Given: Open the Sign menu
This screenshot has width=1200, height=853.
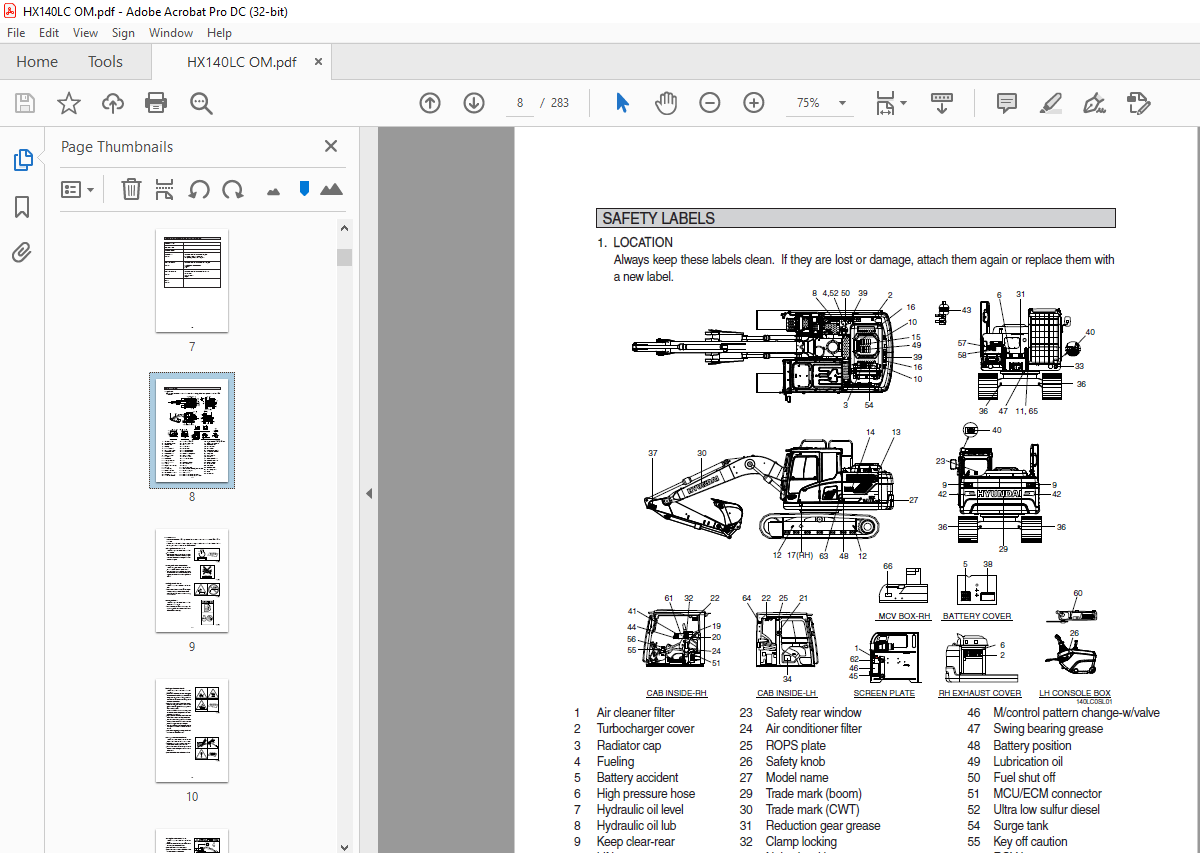Looking at the screenshot, I should (123, 33).
